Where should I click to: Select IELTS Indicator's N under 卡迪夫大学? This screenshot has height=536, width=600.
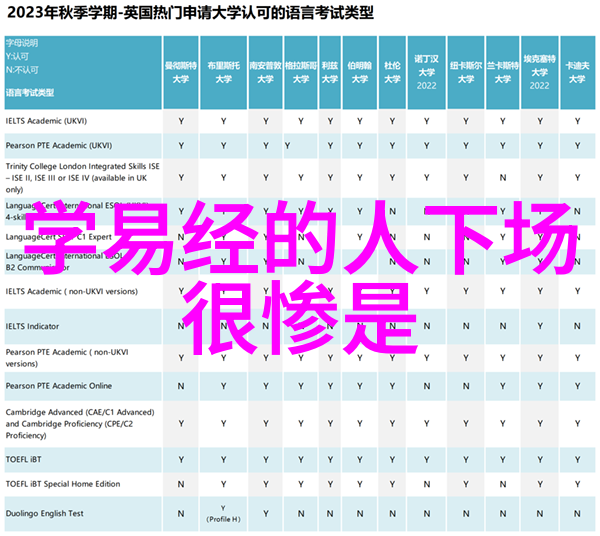tap(577, 326)
